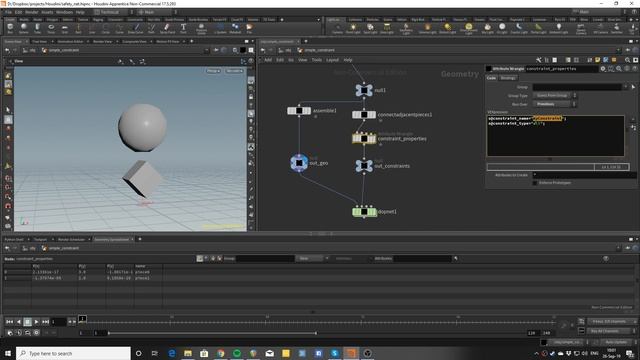Jump to first frame
This screenshot has height=360, width=640.
9,322
